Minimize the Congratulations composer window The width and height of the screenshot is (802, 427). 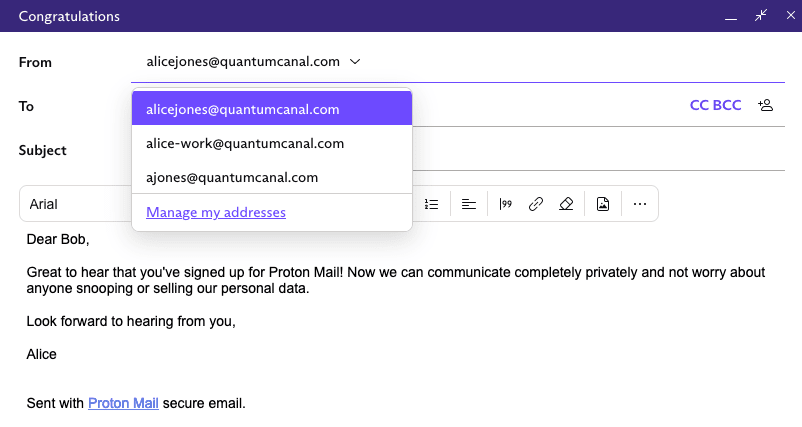tap(731, 16)
